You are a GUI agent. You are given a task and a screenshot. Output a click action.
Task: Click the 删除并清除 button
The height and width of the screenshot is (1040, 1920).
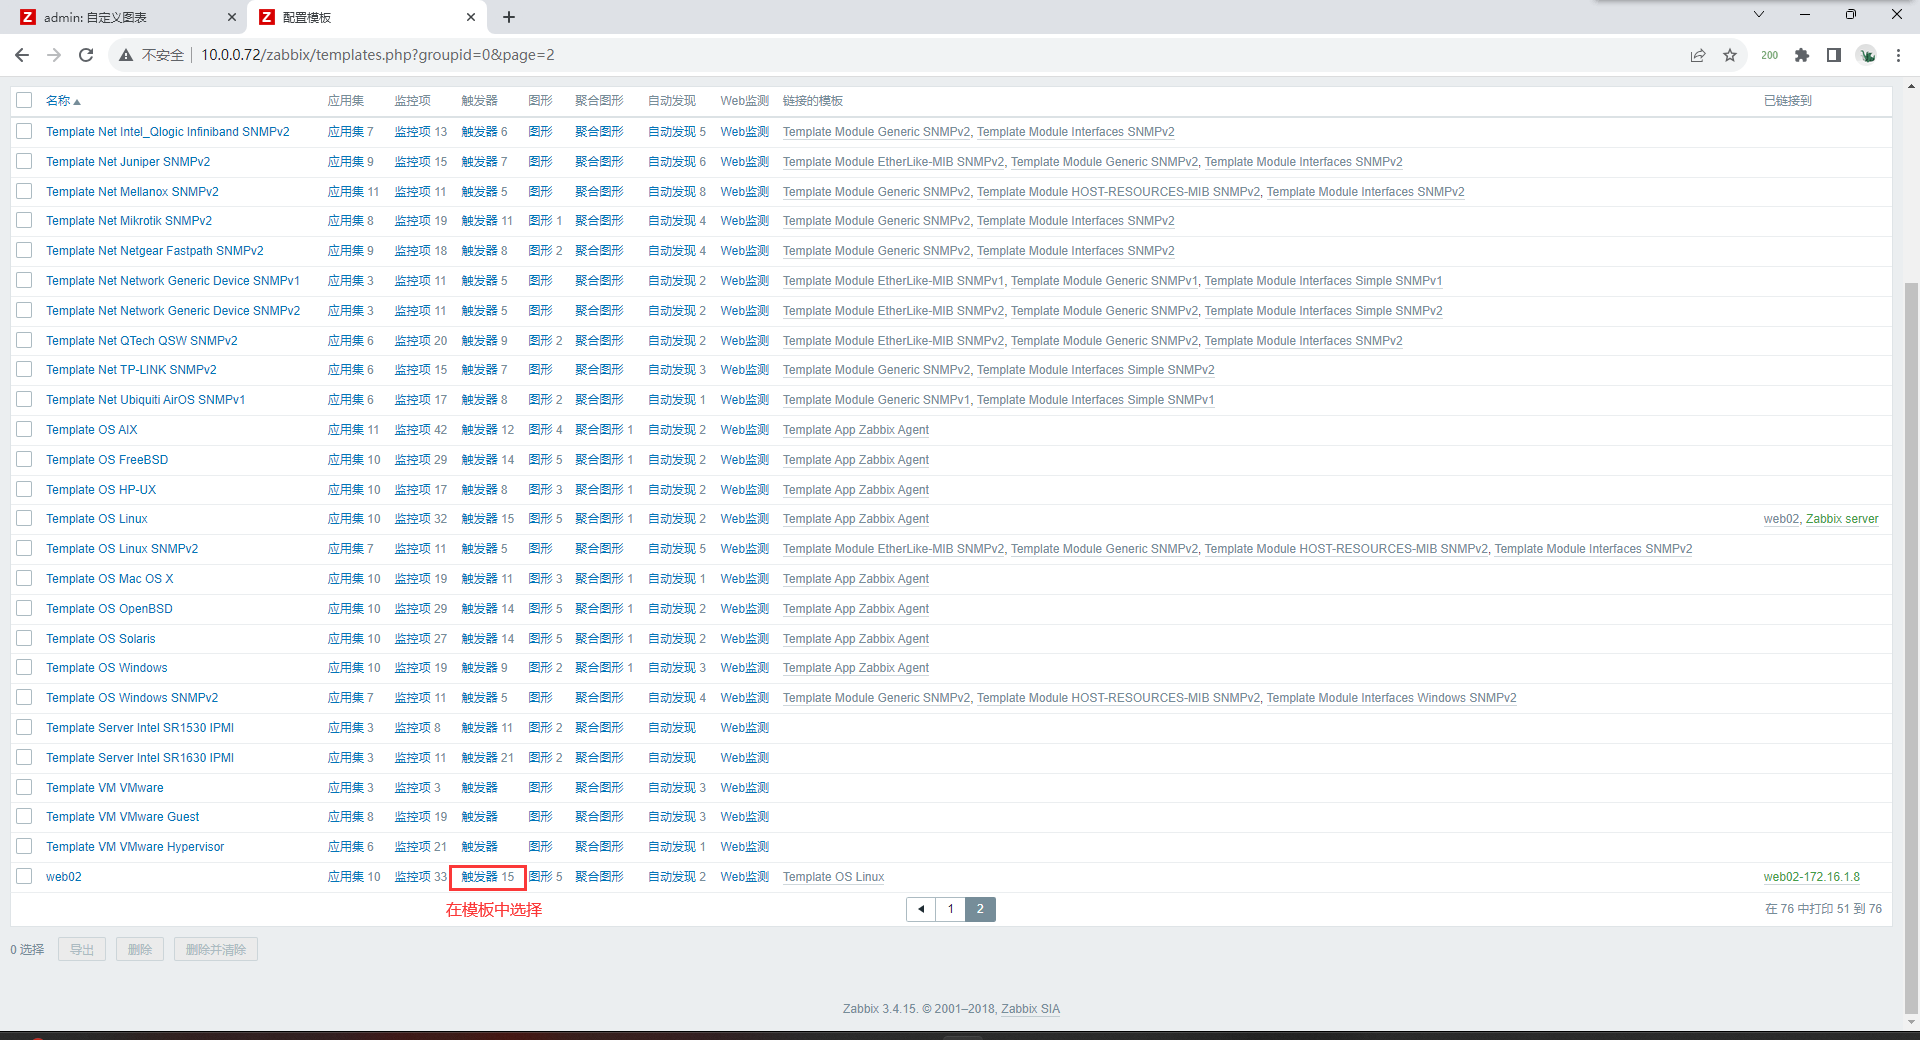[x=216, y=949]
